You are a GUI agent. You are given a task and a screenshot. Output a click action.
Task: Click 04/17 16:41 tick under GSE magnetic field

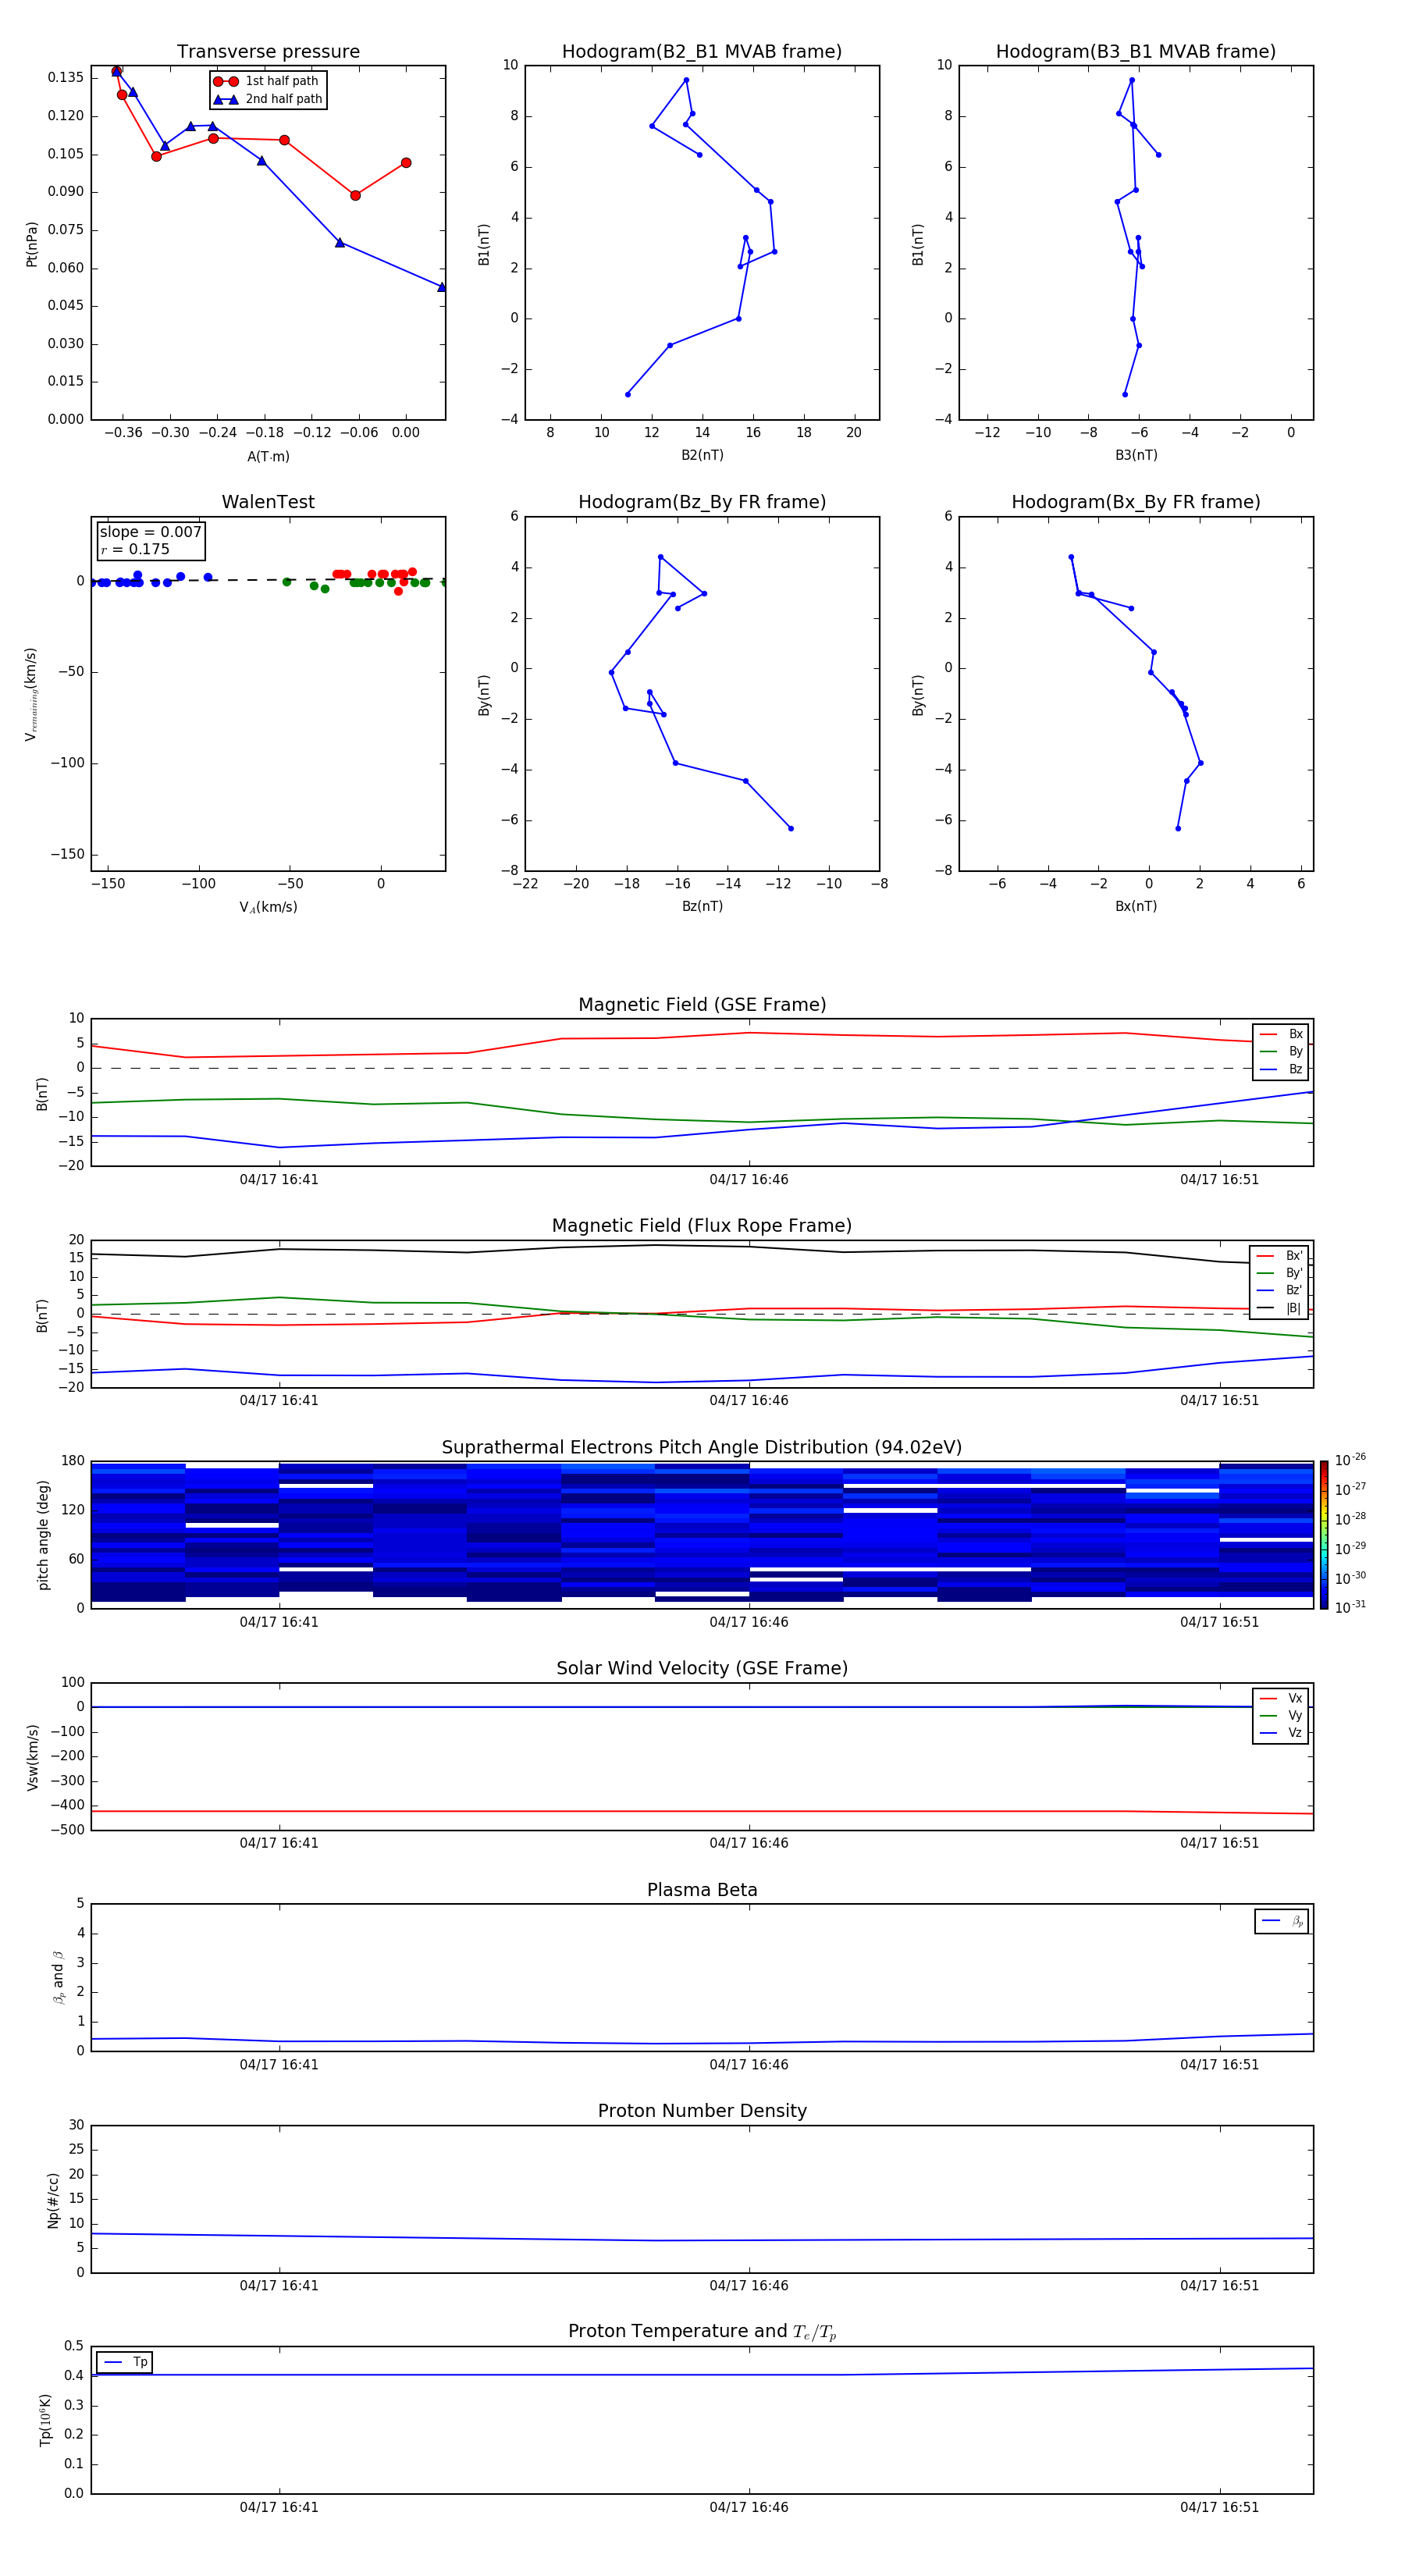[279, 1180]
